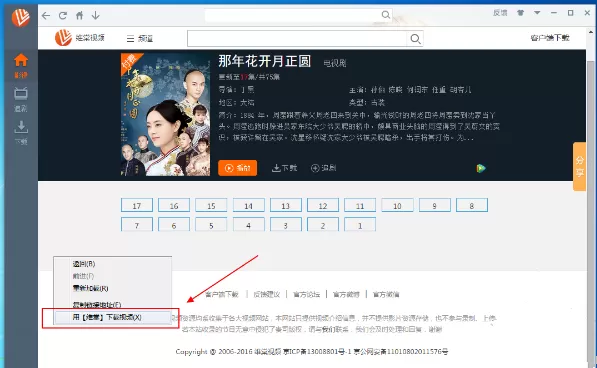Click the orange app logo in the sidebar
Image resolution: width=597 pixels, height=368 pixels.
coord(21,17)
